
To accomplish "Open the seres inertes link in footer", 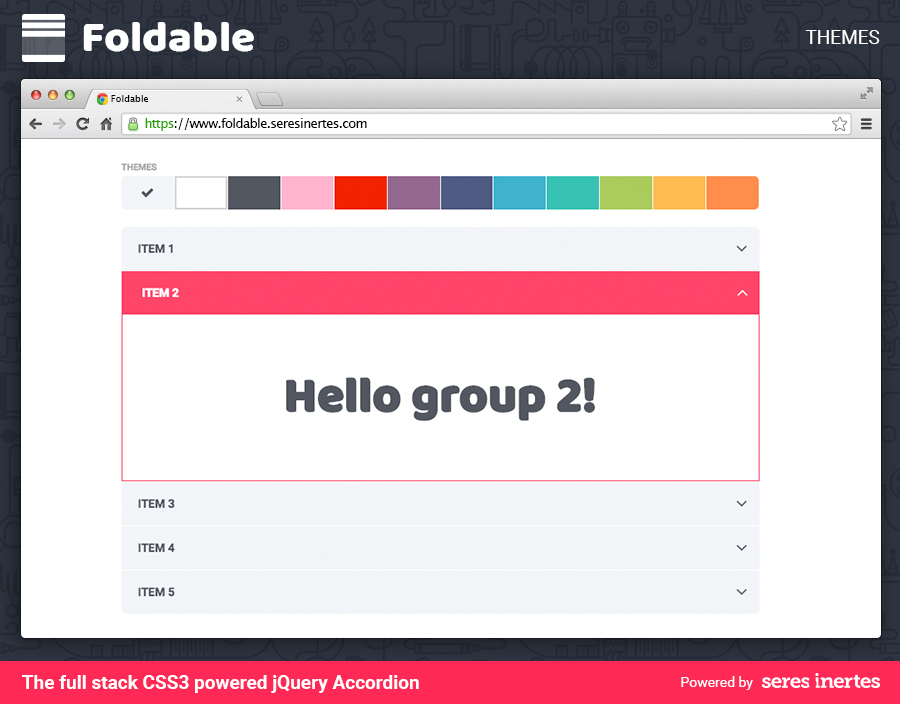I will 820,682.
